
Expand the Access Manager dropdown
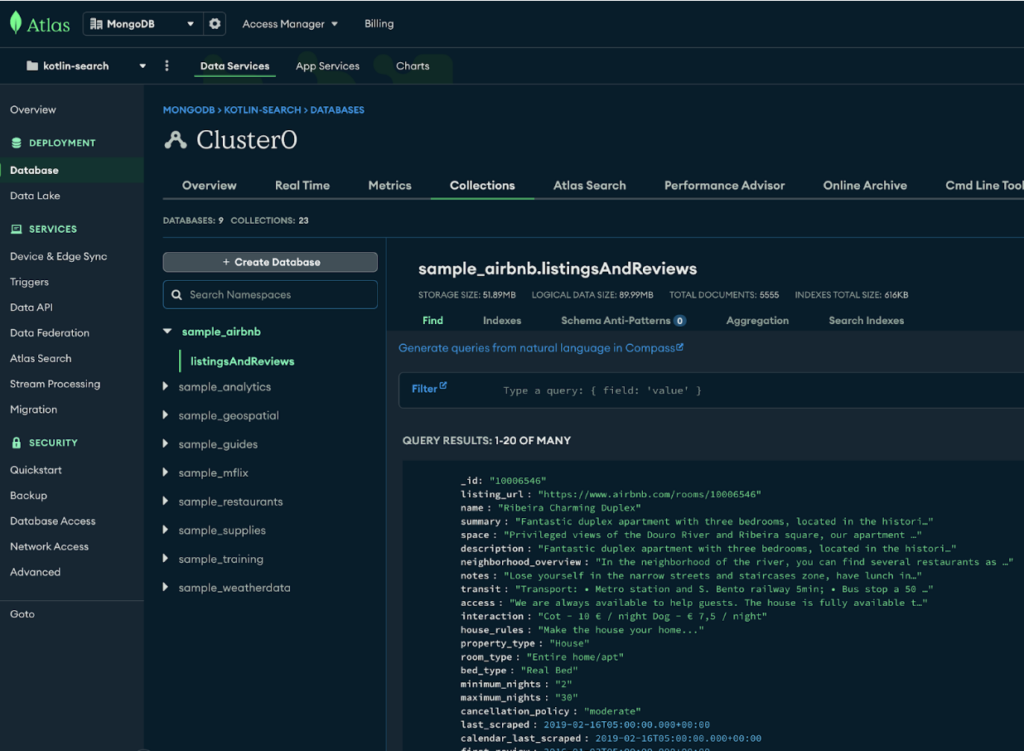(x=290, y=24)
